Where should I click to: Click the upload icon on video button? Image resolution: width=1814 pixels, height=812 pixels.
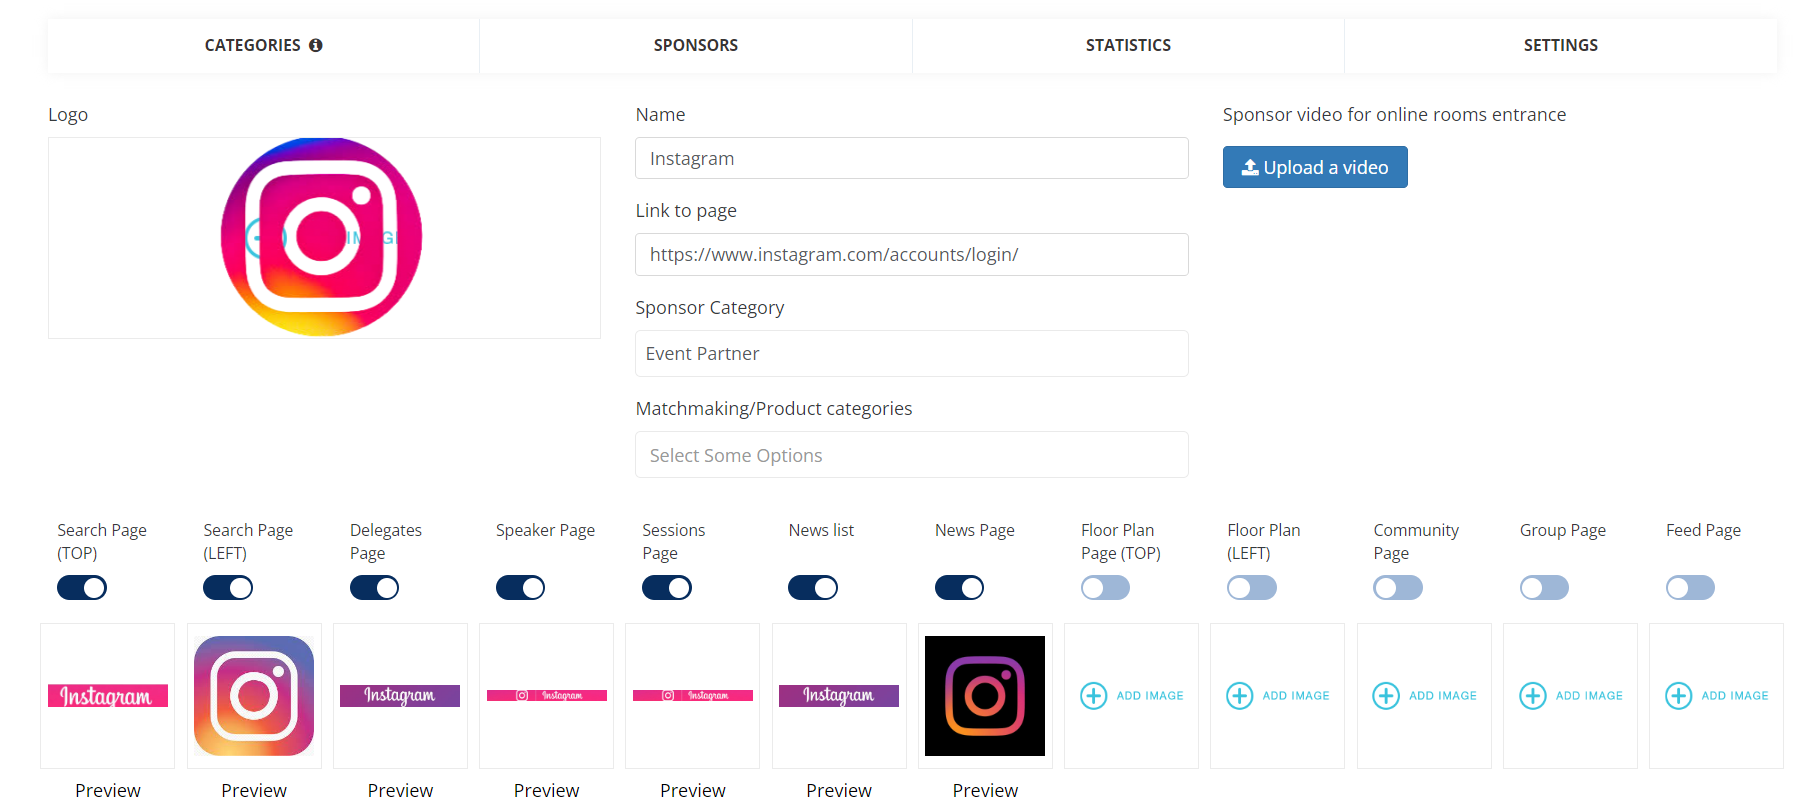(x=1250, y=168)
